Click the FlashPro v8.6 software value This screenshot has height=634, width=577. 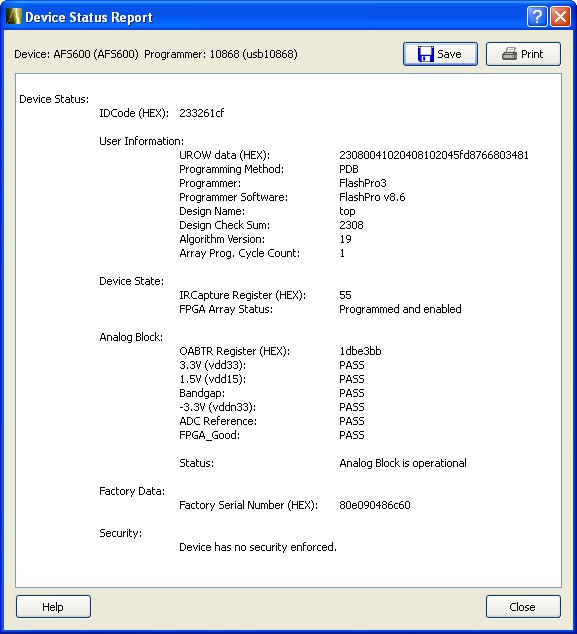pos(372,197)
